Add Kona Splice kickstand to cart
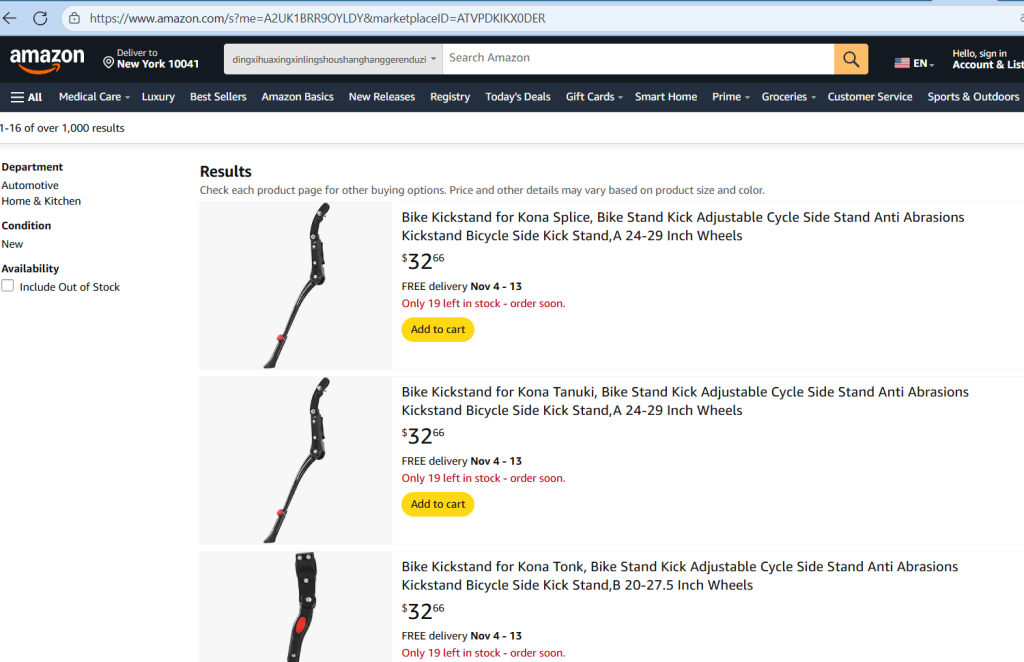This screenshot has width=1024, height=662. coord(438,329)
